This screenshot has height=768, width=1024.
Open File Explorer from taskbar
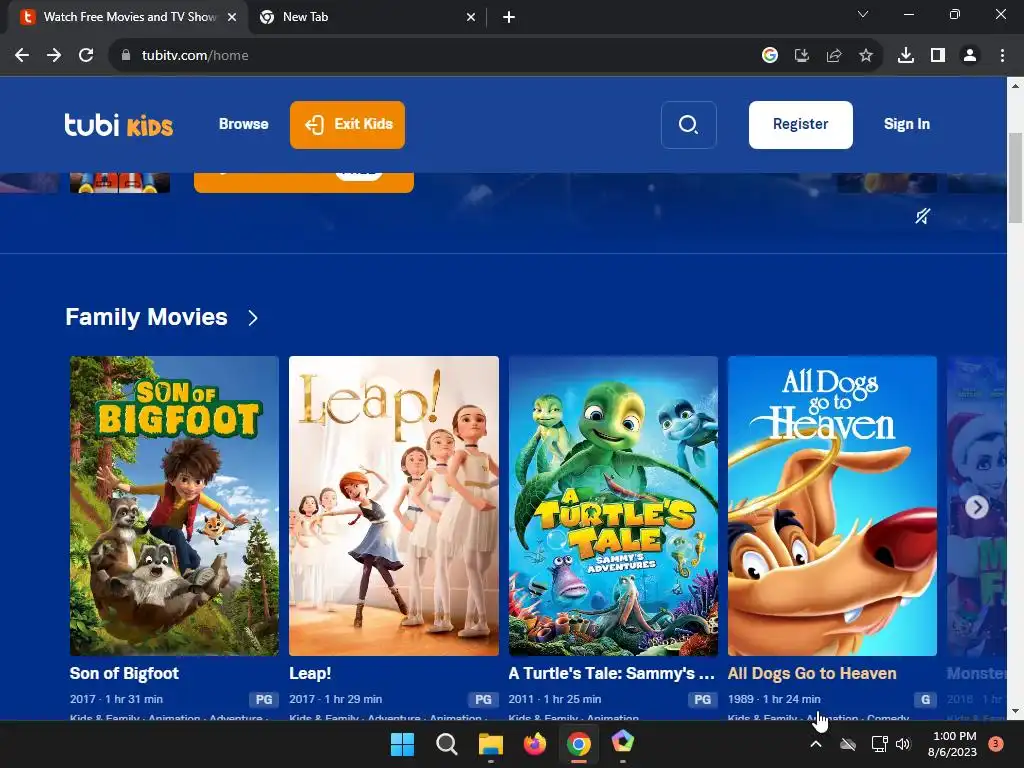coord(490,744)
